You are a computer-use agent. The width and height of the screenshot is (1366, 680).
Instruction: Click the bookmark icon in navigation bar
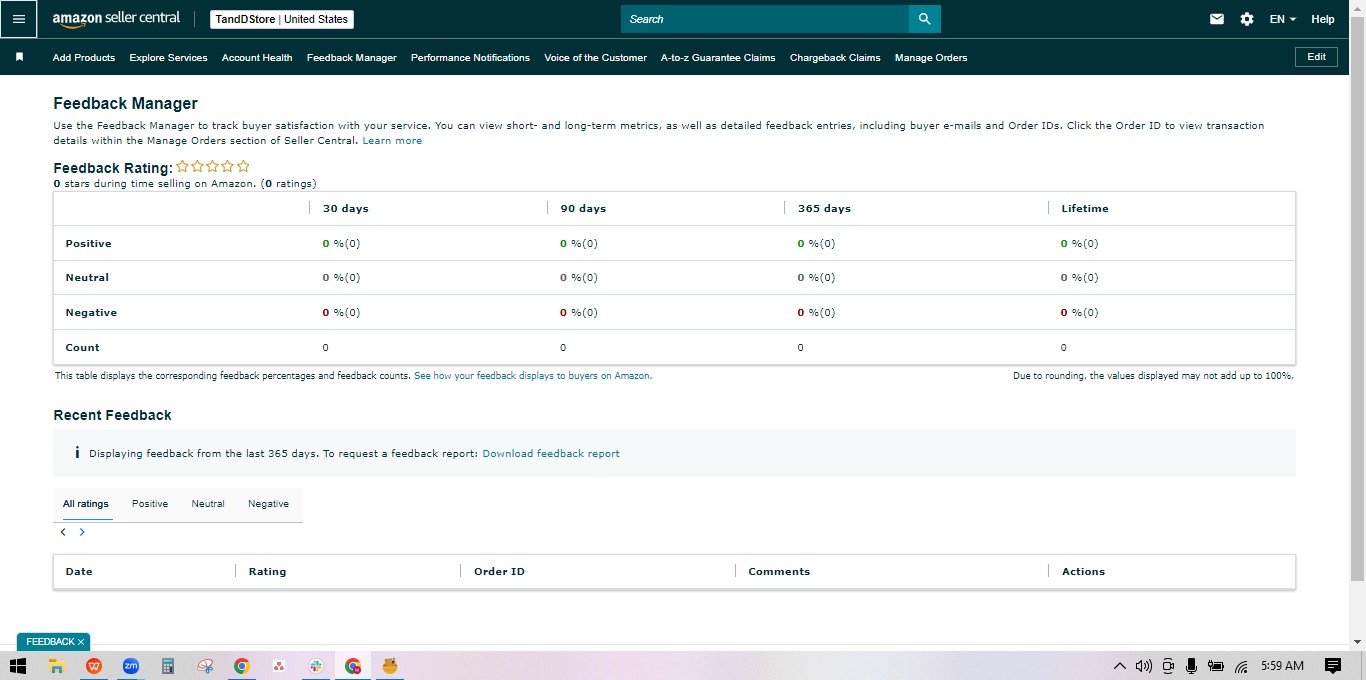[19, 57]
